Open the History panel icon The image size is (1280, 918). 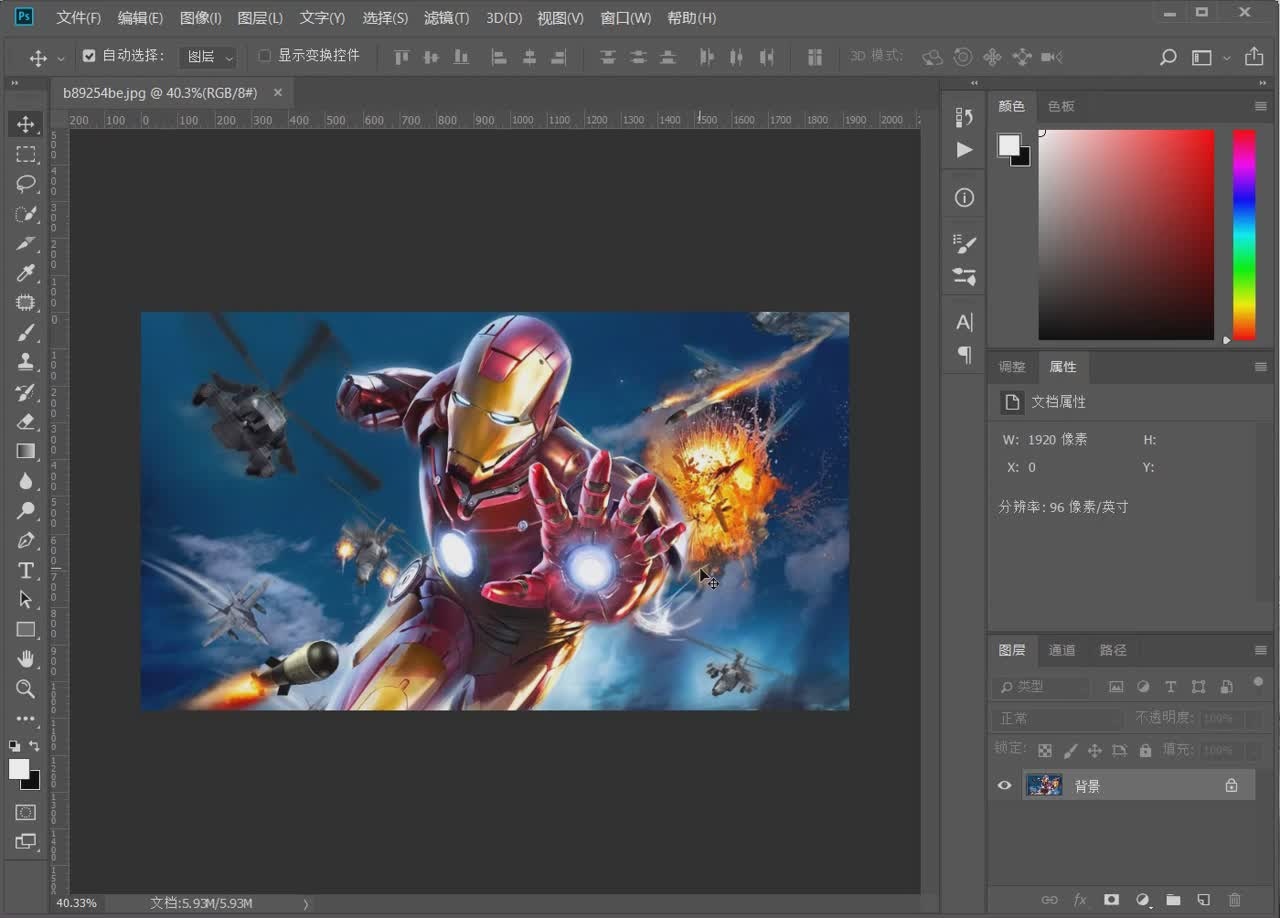964,117
